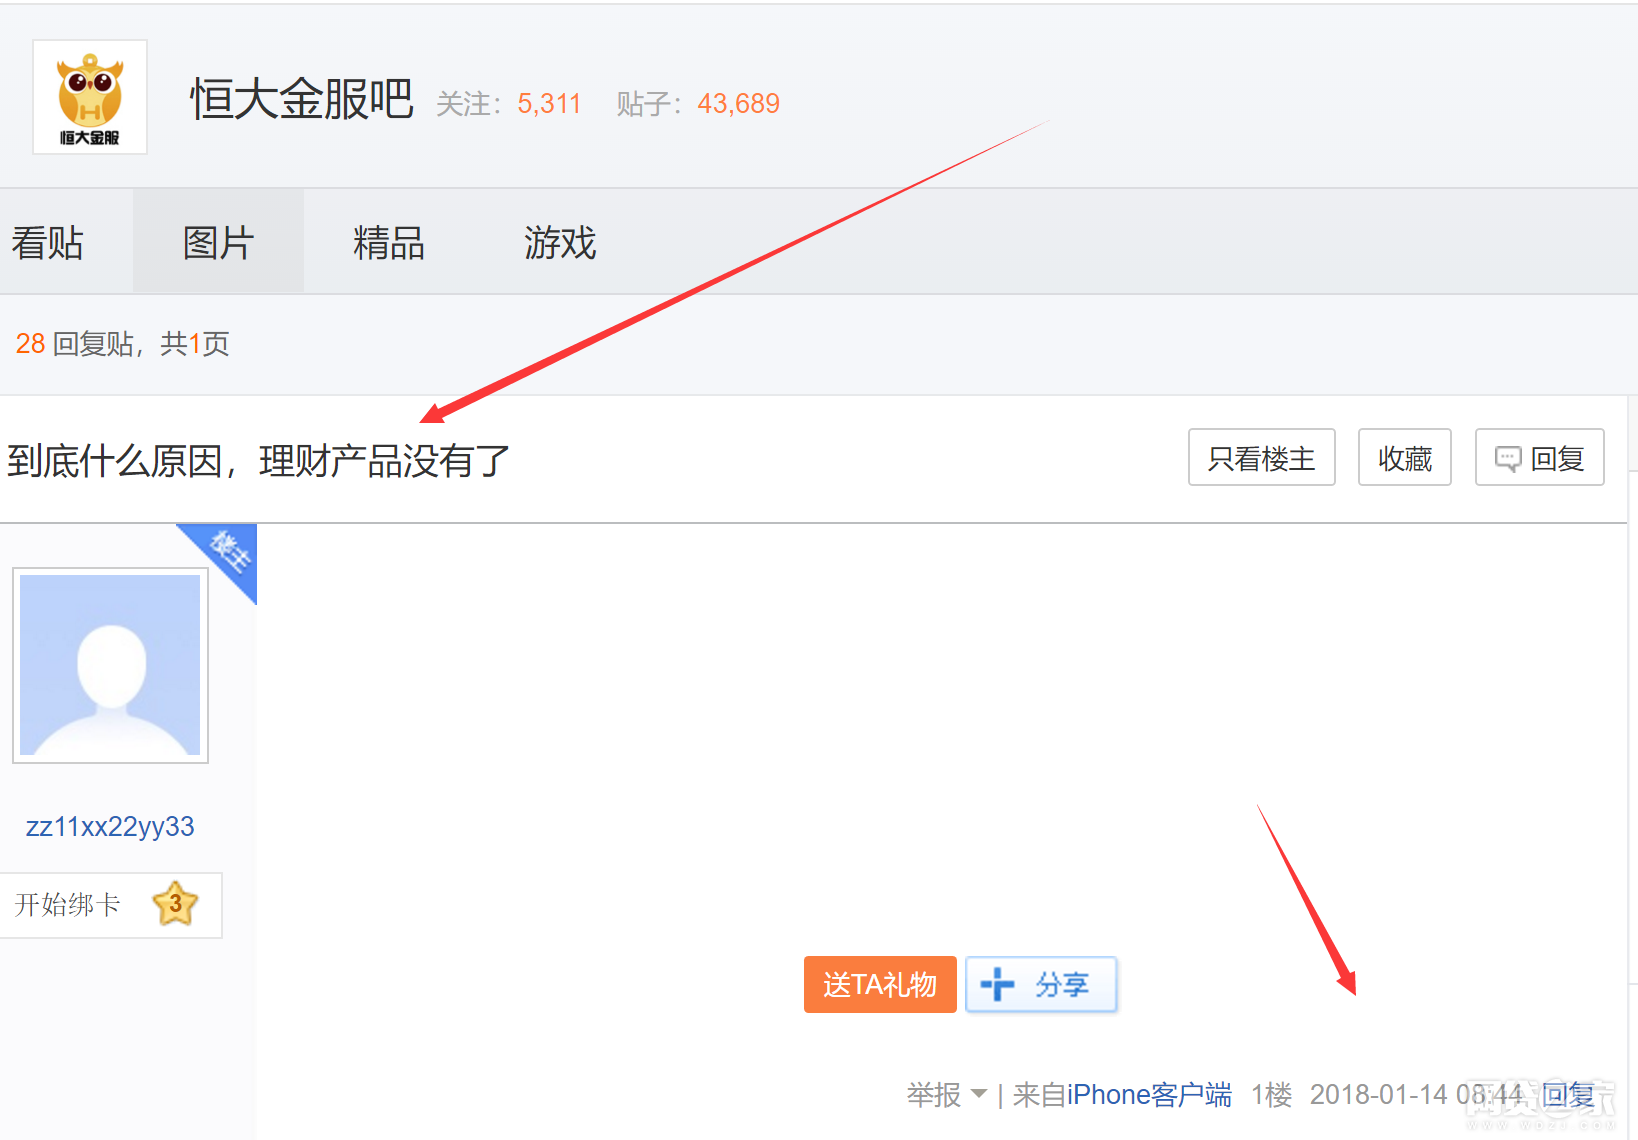Switch to the 图片 tab

pyautogui.click(x=218, y=243)
